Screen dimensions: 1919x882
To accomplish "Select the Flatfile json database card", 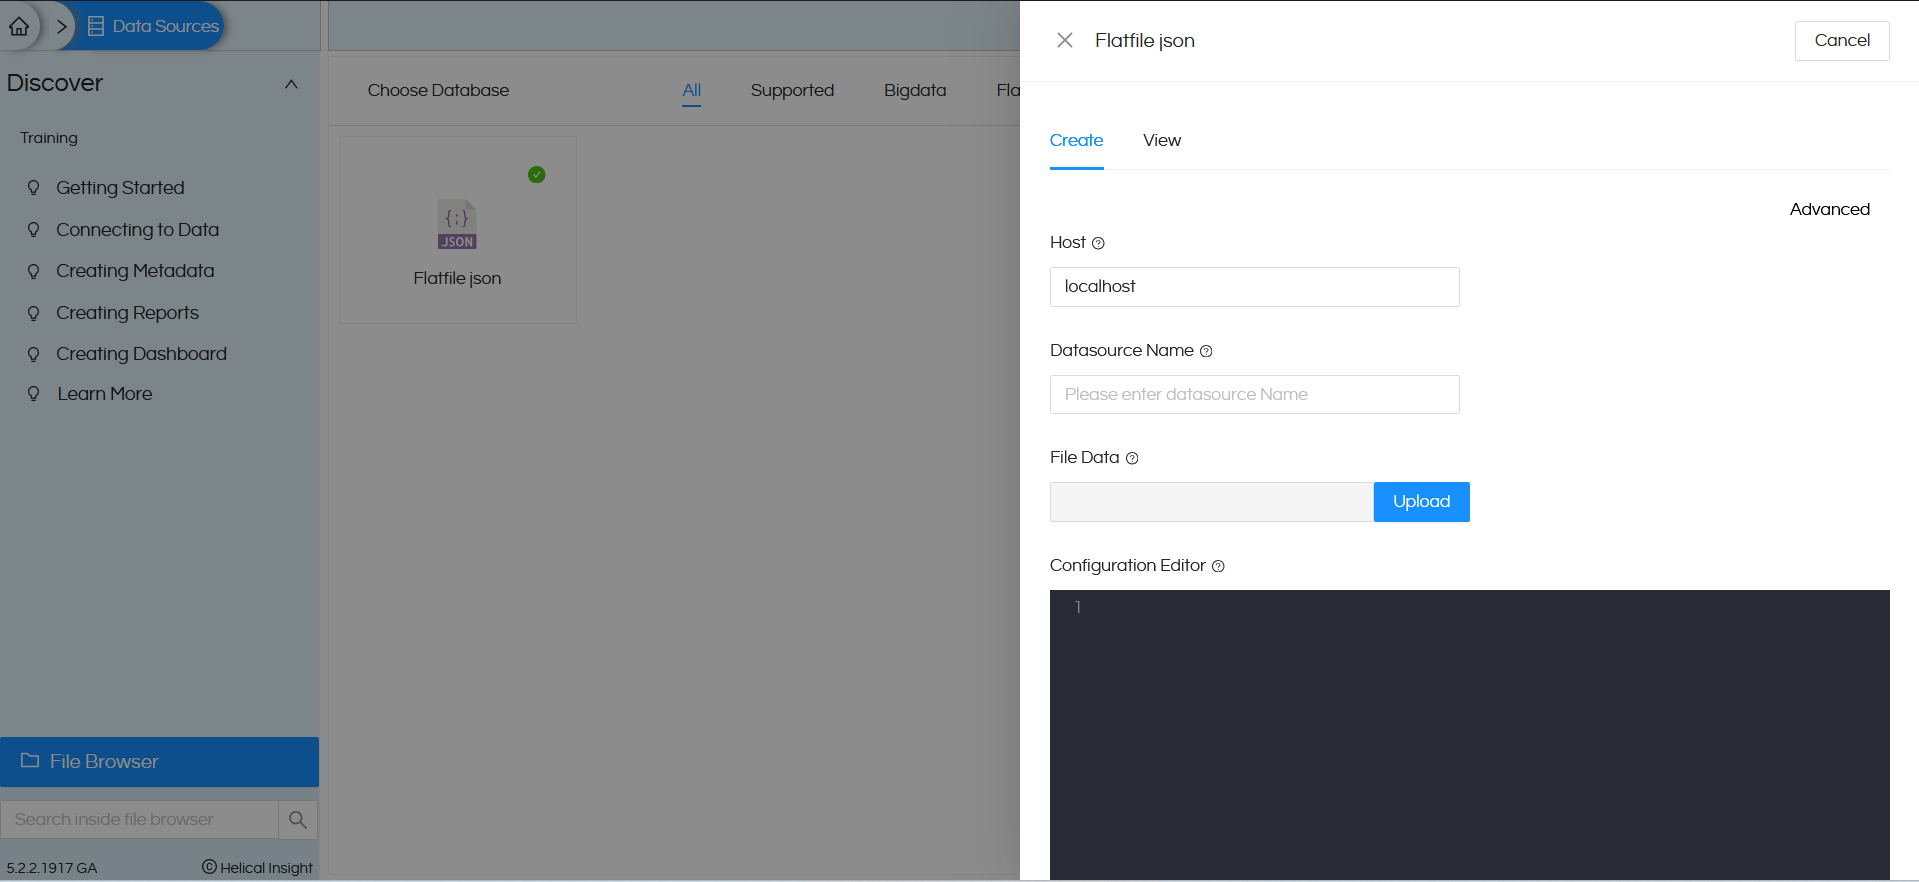I will click(458, 230).
